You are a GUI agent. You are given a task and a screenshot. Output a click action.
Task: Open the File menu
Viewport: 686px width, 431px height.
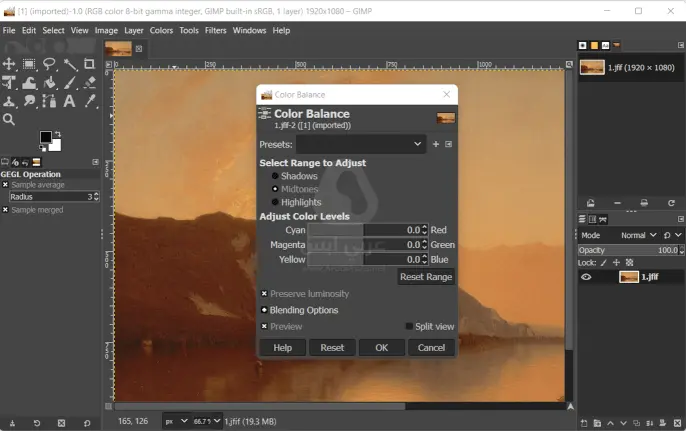[9, 30]
